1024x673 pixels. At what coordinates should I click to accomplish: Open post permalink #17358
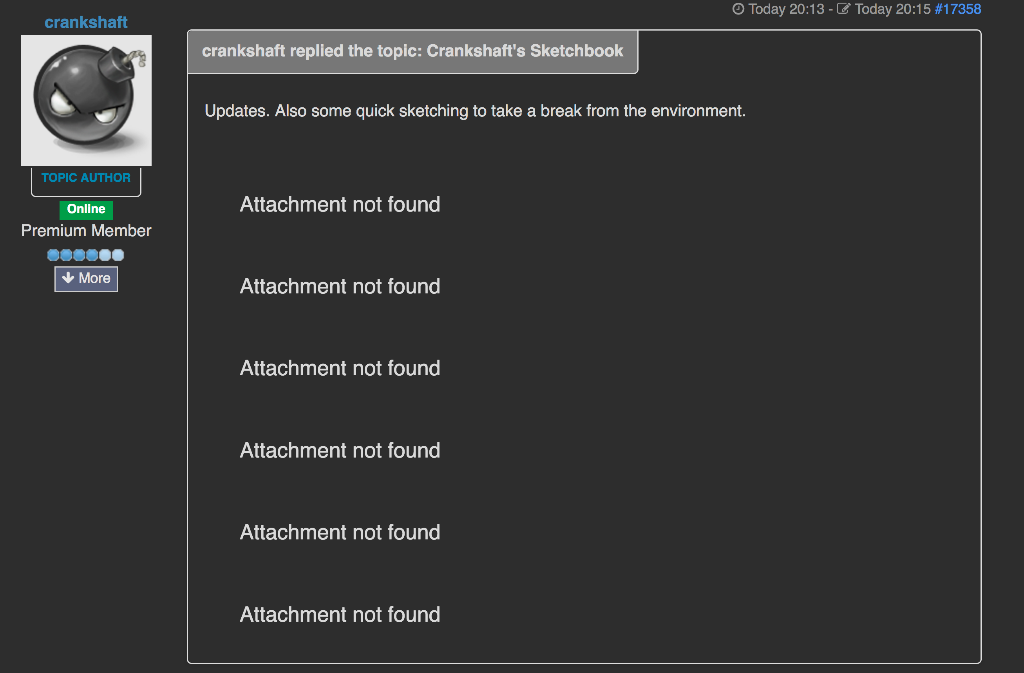[x=957, y=9]
